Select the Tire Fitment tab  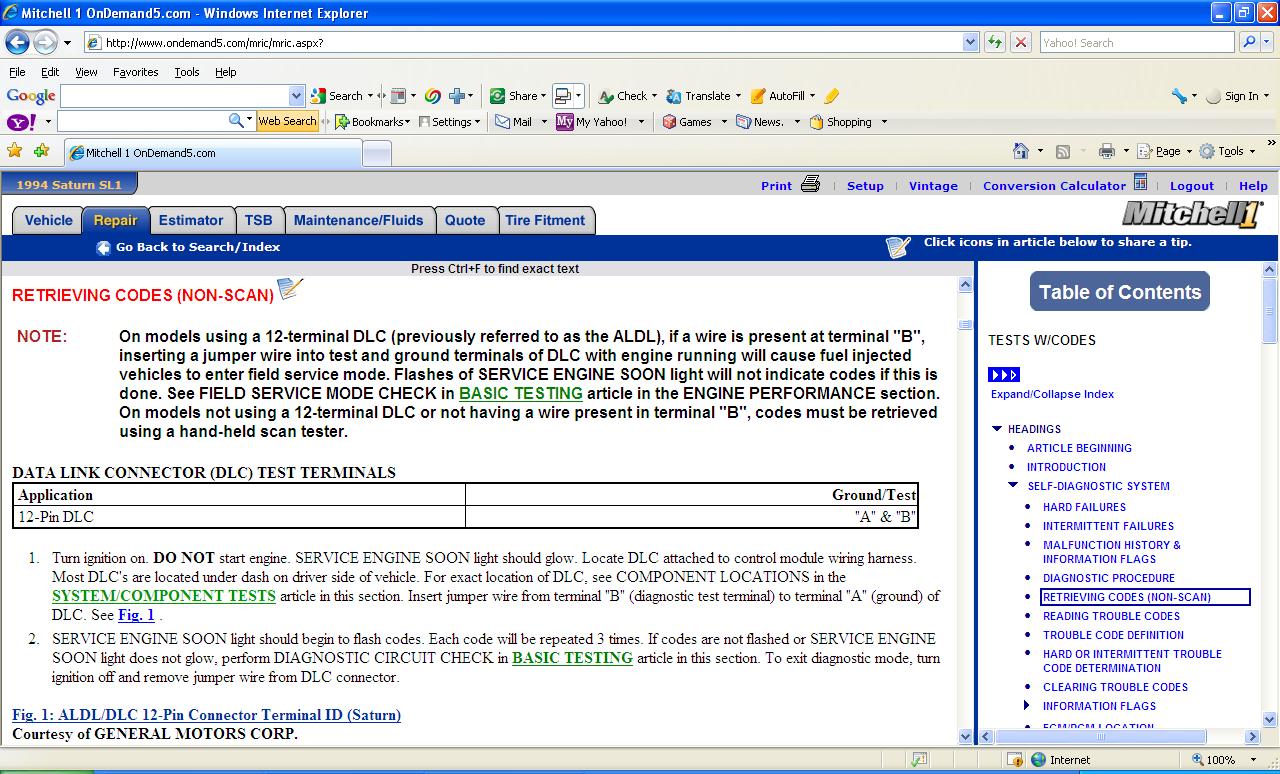[x=545, y=220]
